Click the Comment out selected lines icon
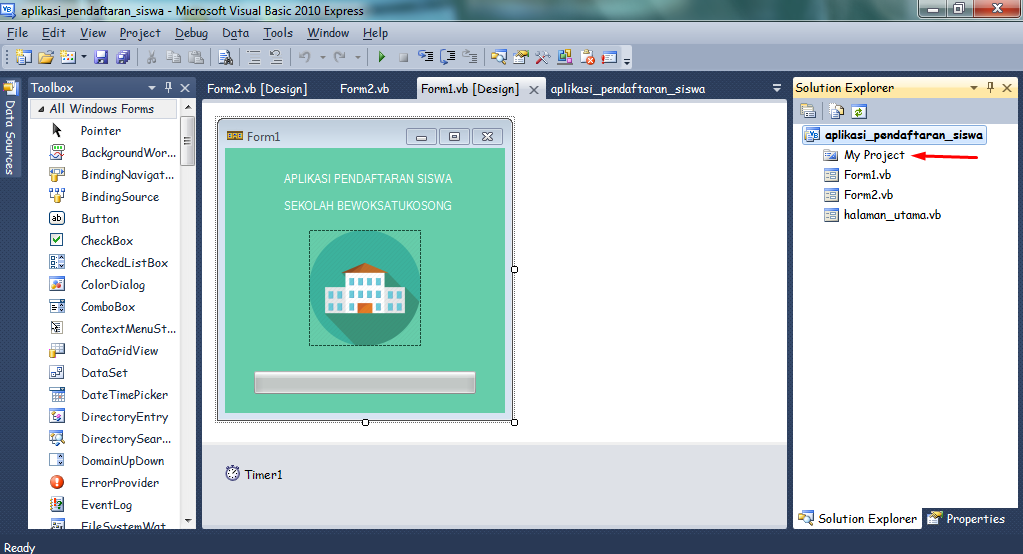This screenshot has width=1023, height=554. (254, 57)
